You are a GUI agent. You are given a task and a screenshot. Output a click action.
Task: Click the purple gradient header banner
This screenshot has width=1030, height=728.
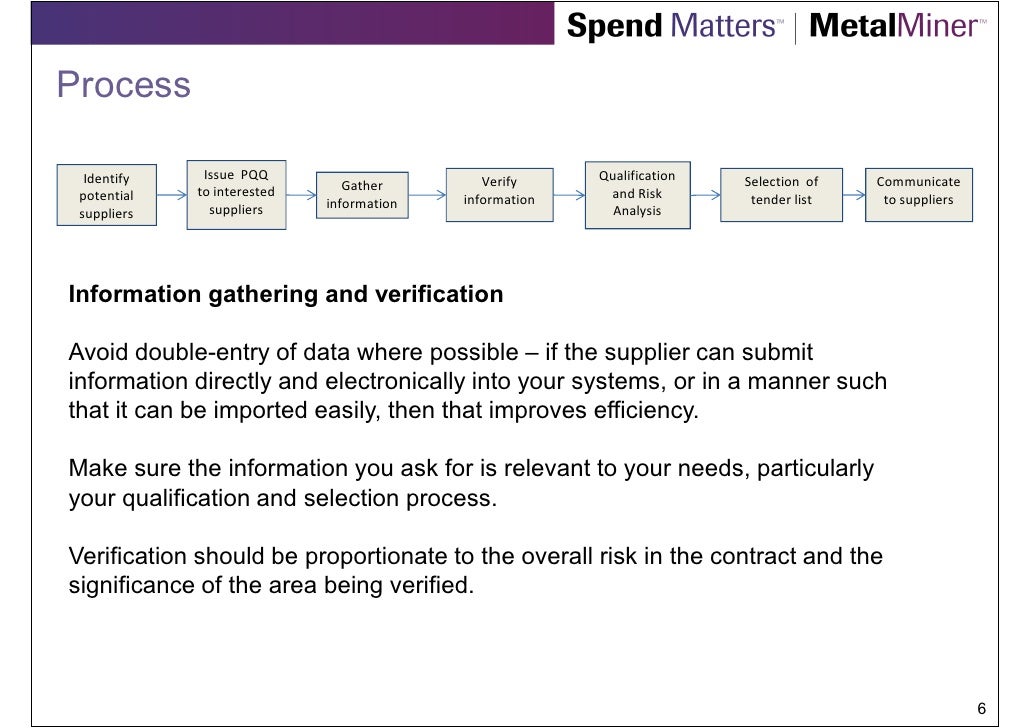click(x=293, y=23)
